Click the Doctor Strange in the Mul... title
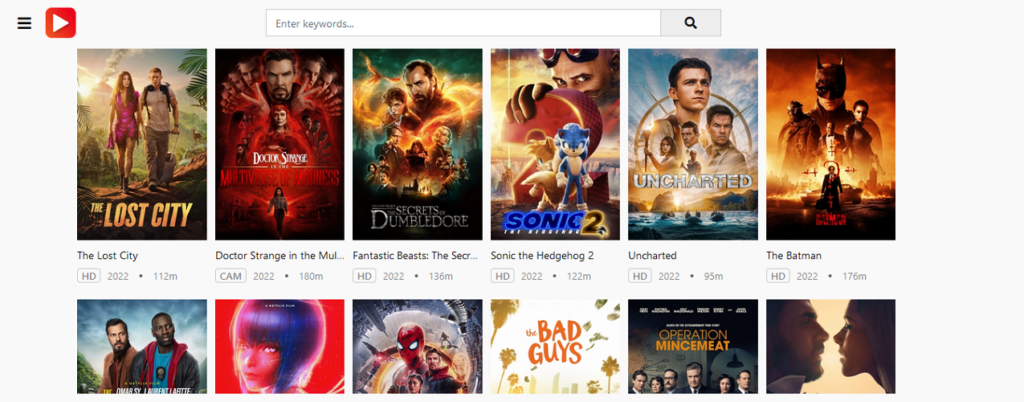Screen dimensions: 1024x402 (280, 256)
